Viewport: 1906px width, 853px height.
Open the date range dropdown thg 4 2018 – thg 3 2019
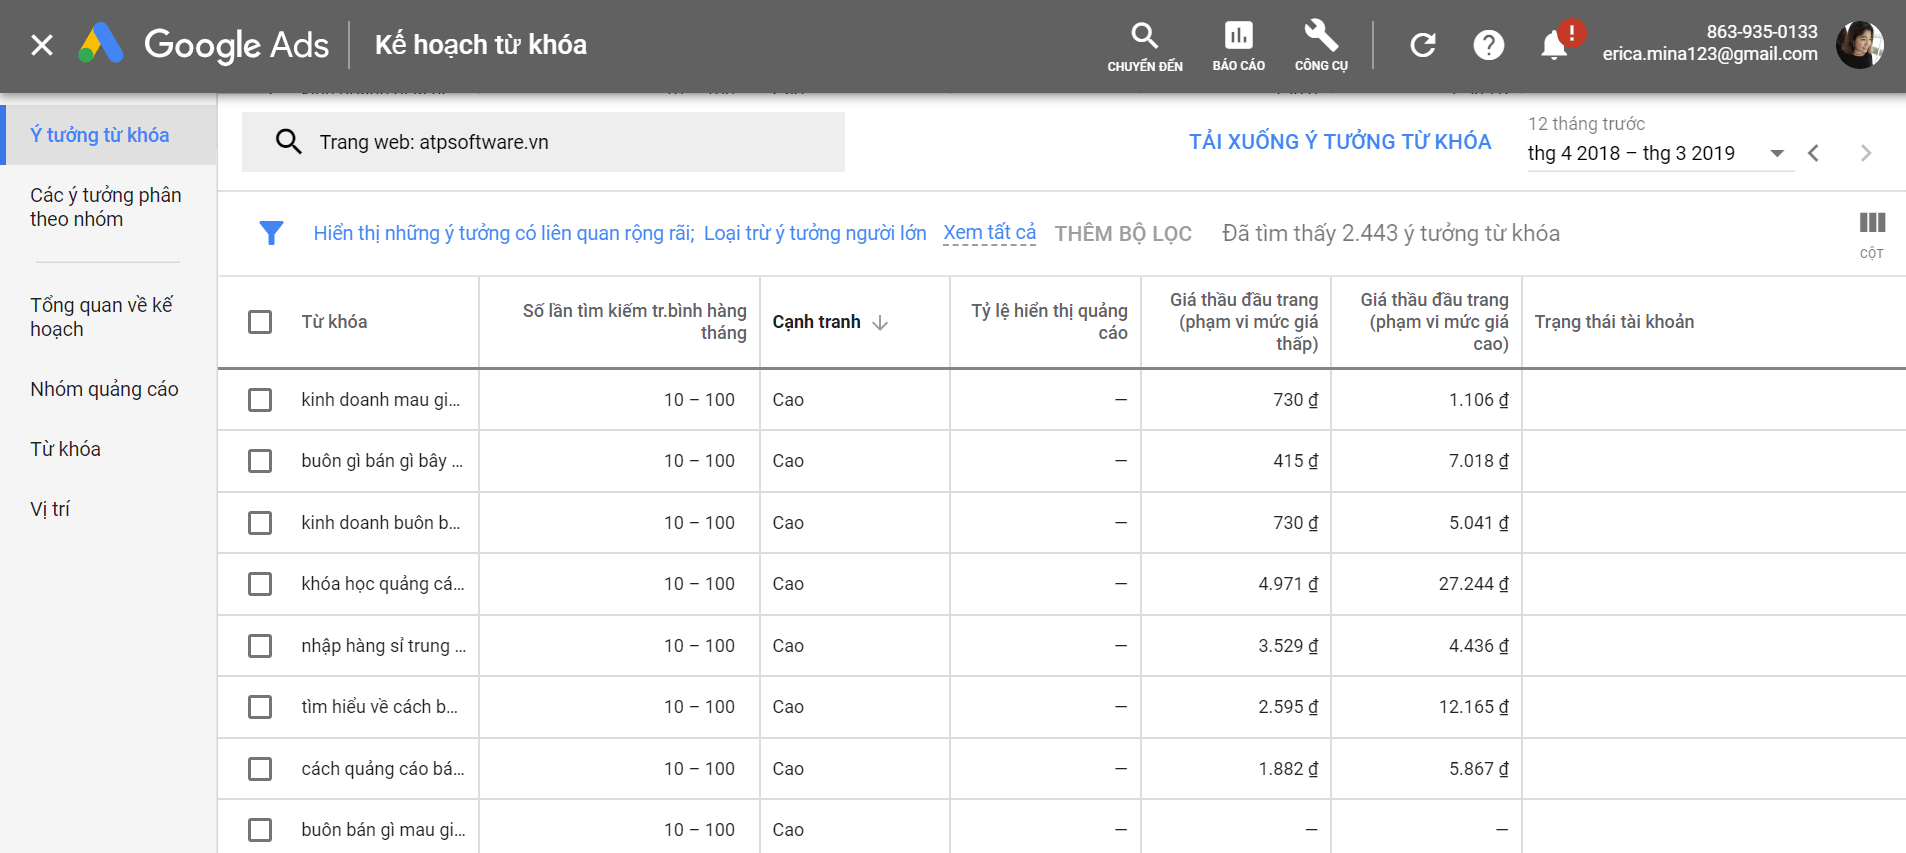tap(1660, 153)
